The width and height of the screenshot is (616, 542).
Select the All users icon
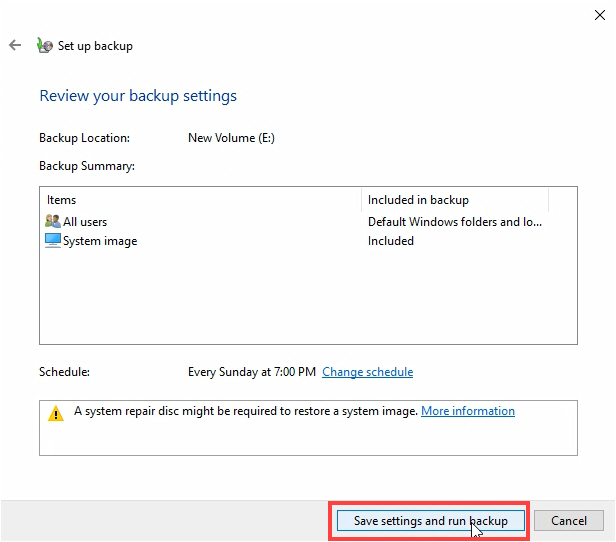tap(53, 221)
